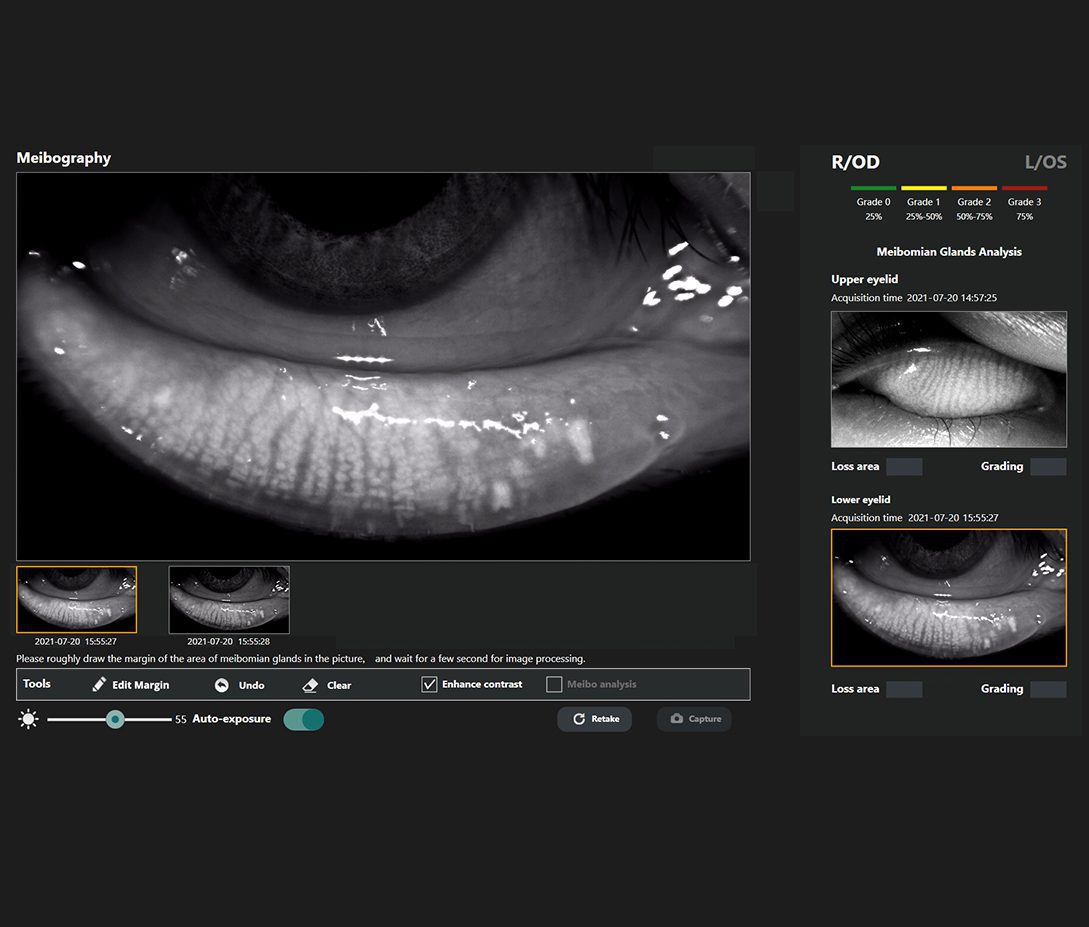This screenshot has width=1089, height=927.
Task: Click the Clear eraser icon
Action: 310,685
